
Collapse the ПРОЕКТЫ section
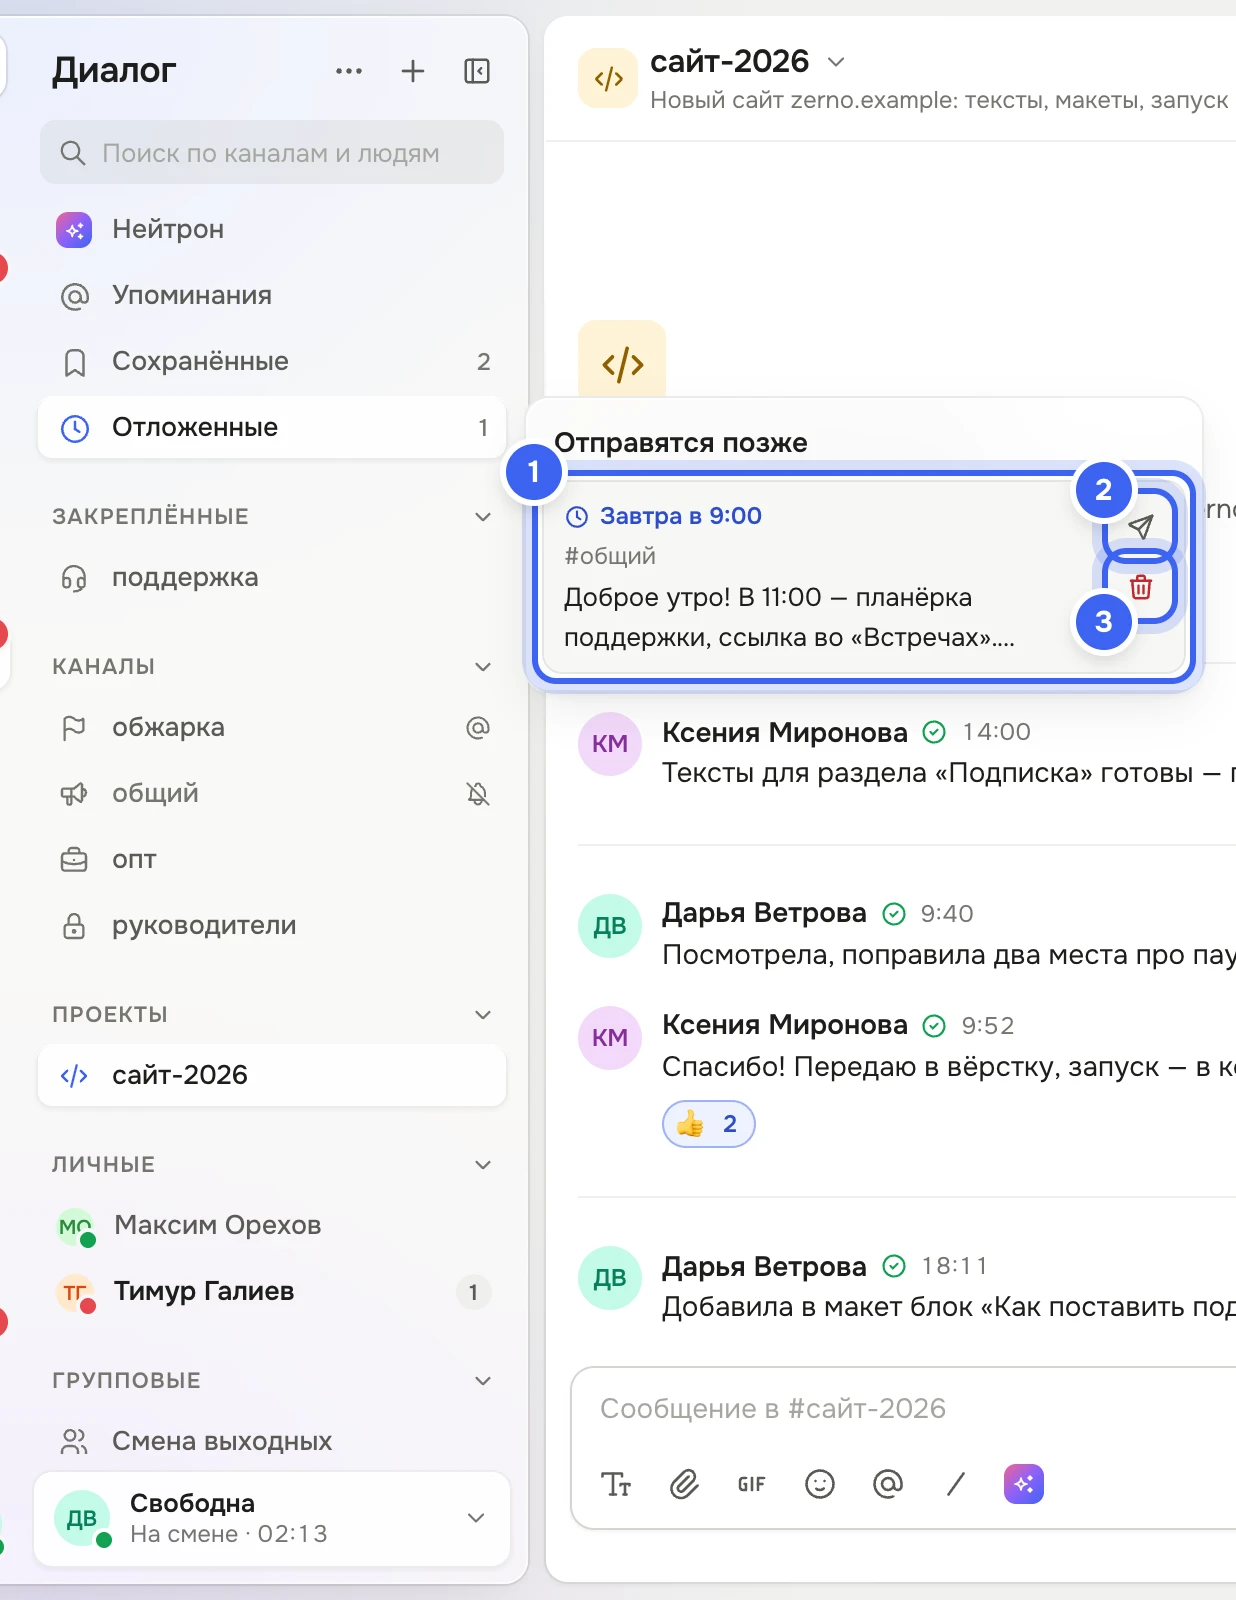point(483,1014)
